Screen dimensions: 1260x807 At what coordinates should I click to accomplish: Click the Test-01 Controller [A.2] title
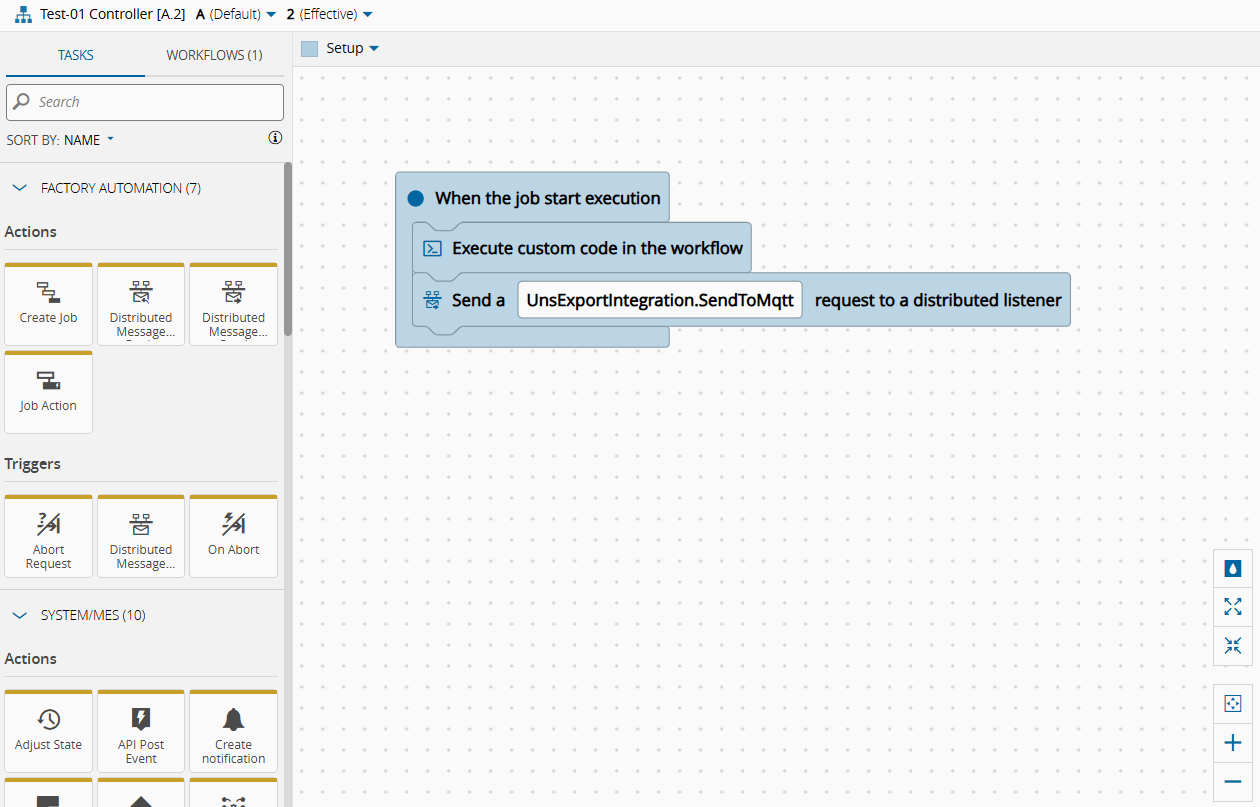pyautogui.click(x=113, y=14)
